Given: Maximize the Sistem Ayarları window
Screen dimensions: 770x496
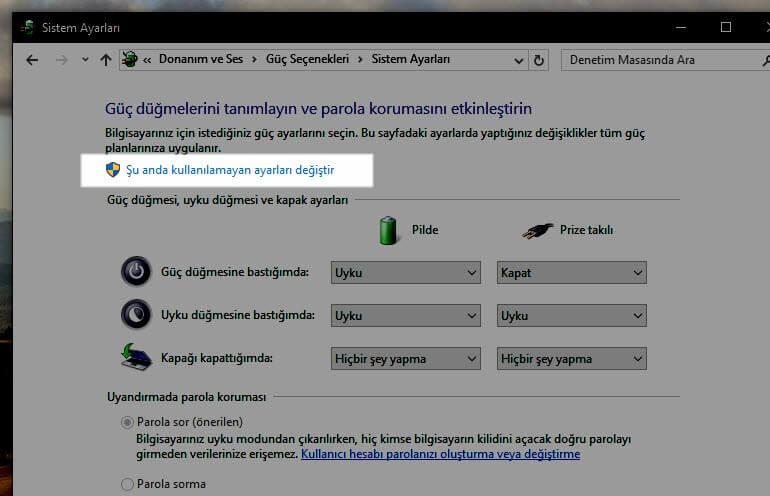Looking at the screenshot, I should [726, 28].
